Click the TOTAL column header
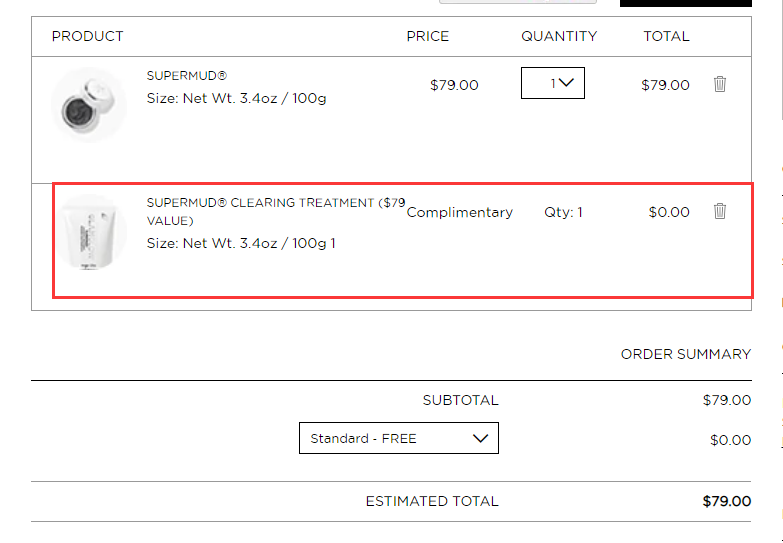 coord(666,36)
